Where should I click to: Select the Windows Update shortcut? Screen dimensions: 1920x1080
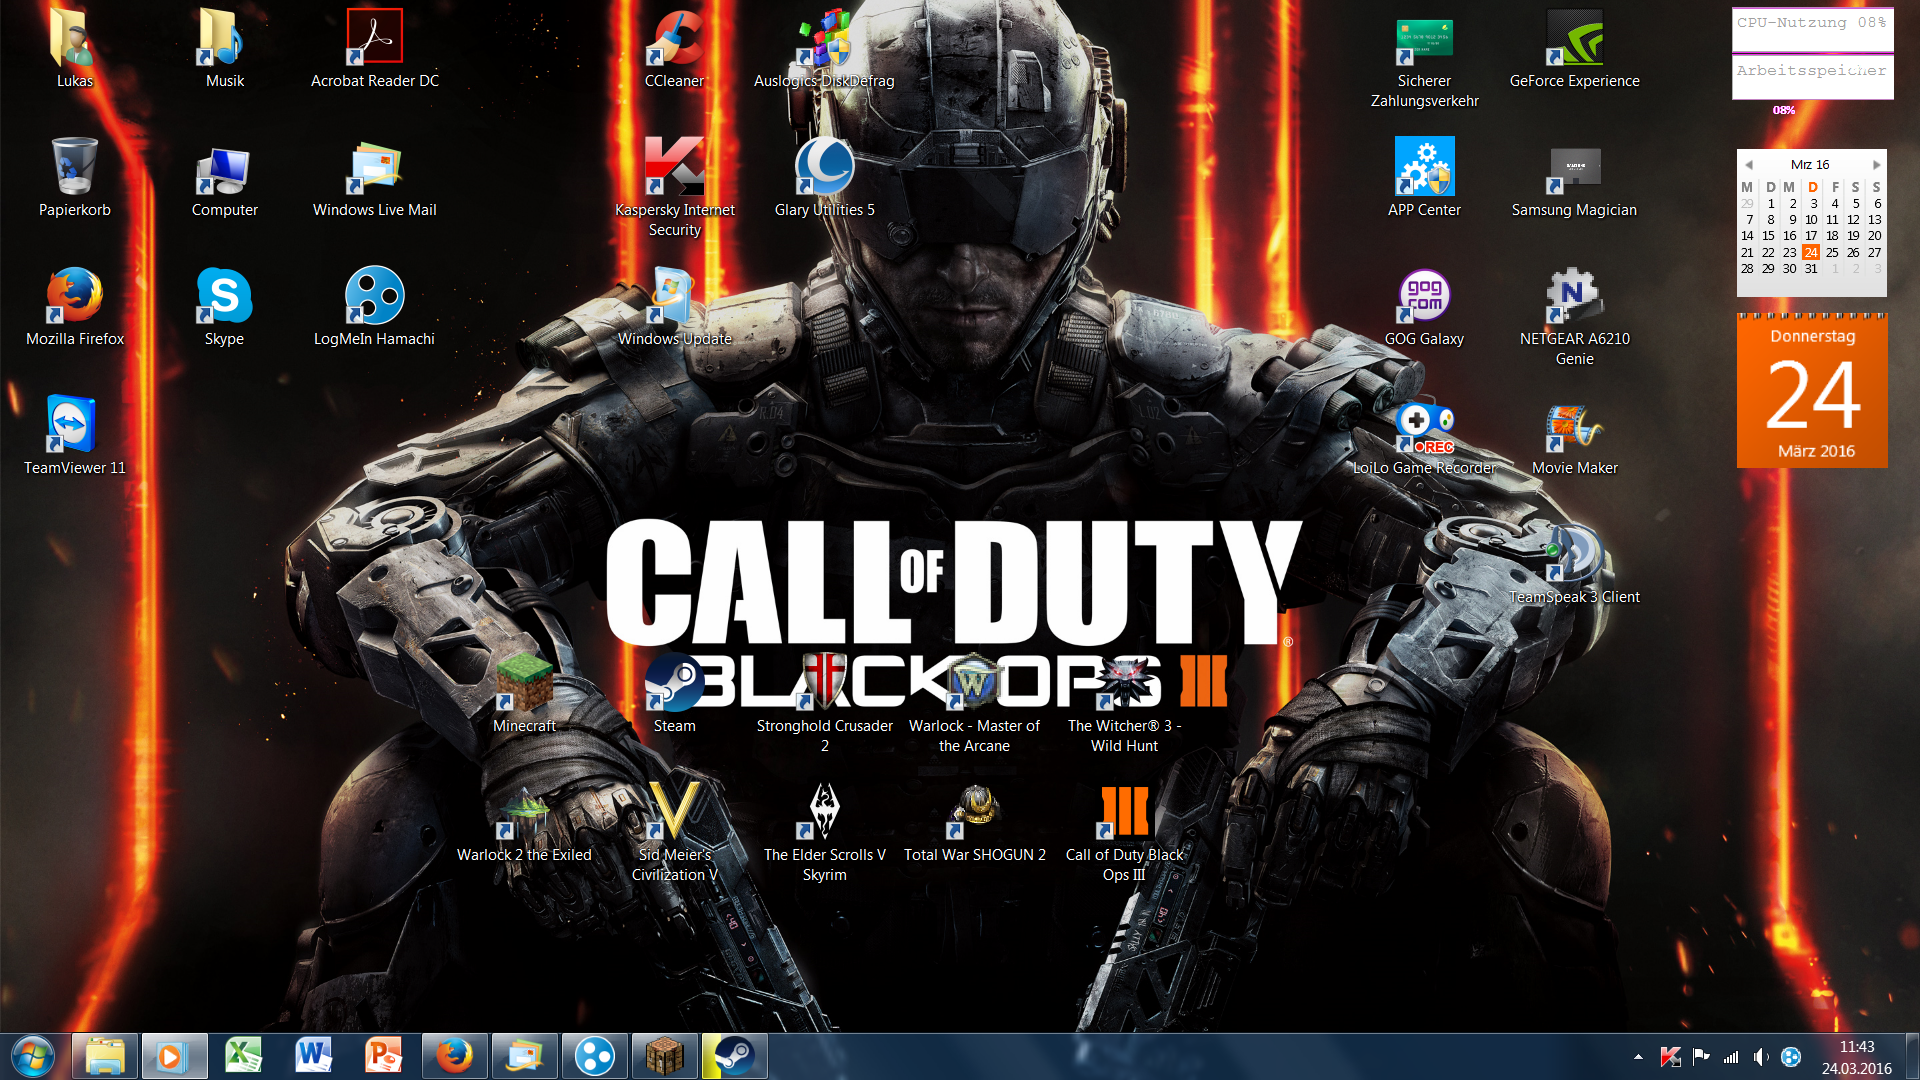pos(674,306)
